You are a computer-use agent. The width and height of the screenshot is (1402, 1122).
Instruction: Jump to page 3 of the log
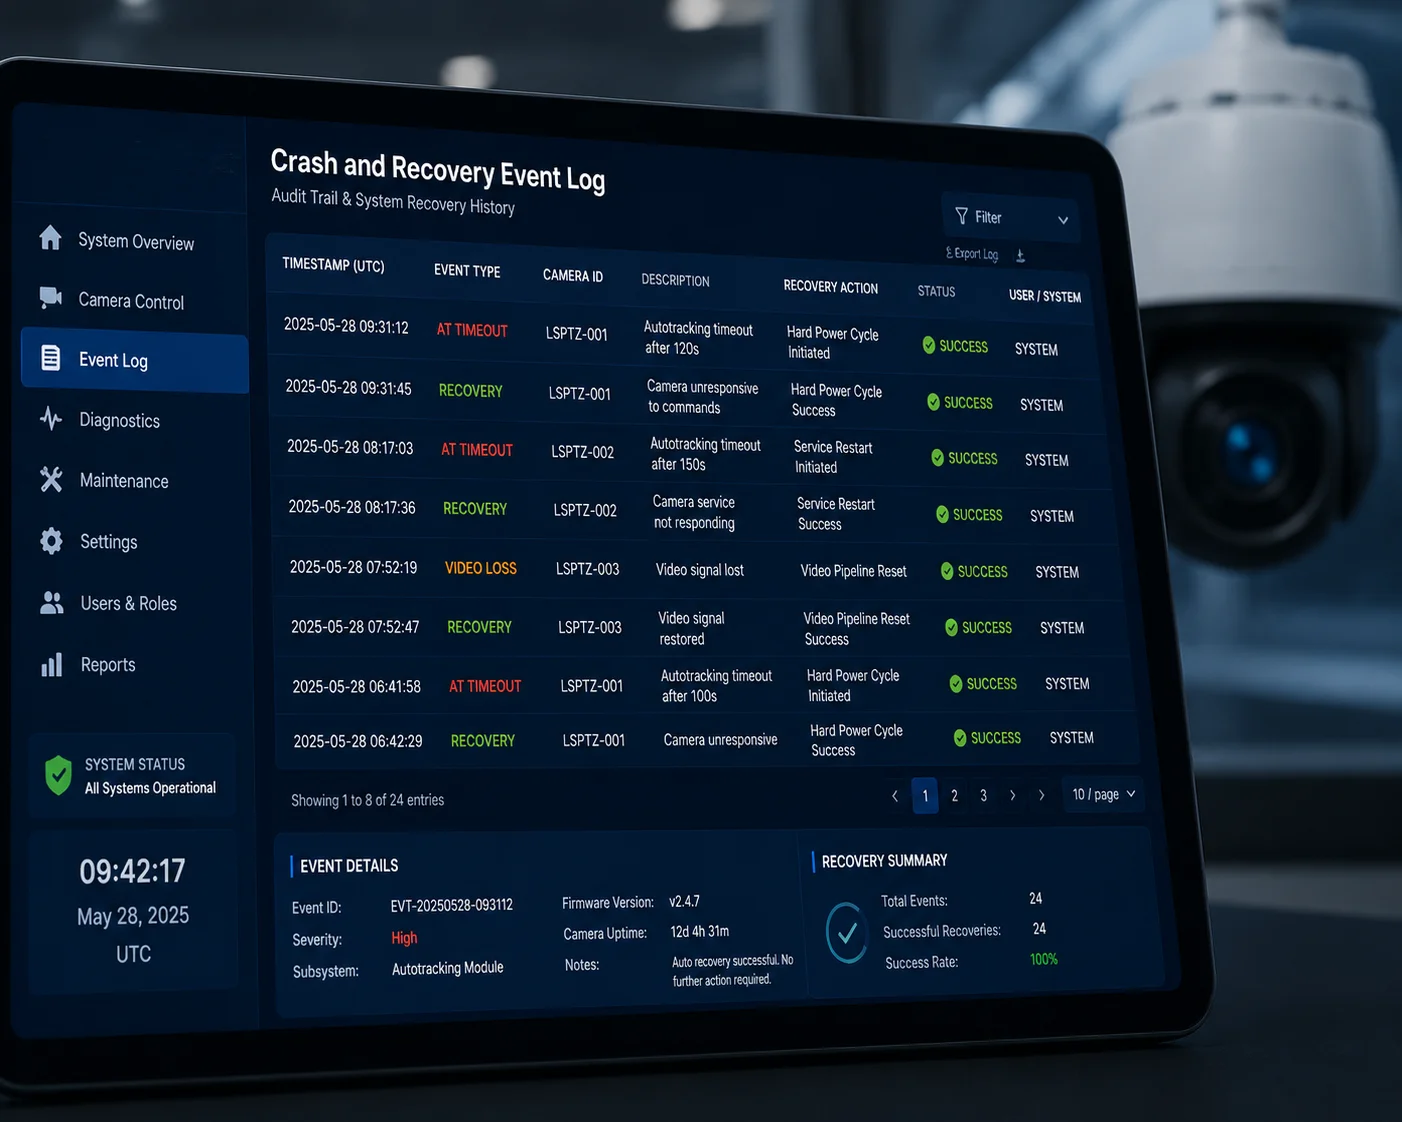point(984,796)
